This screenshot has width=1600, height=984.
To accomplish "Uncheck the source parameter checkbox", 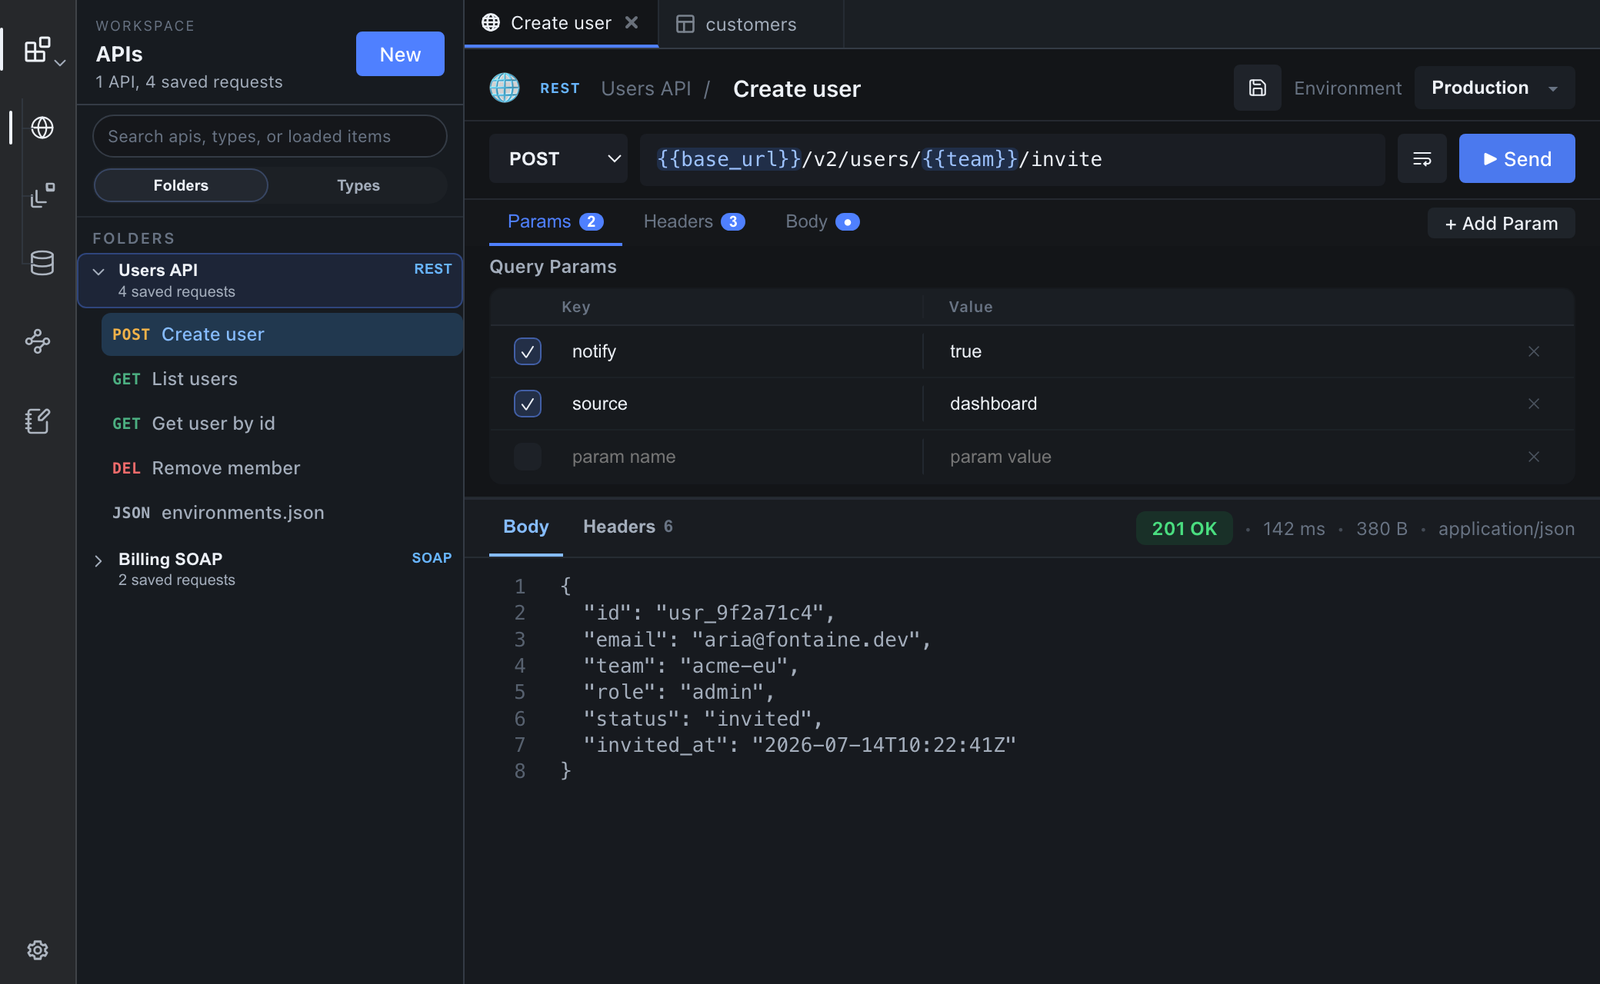I will coord(528,404).
